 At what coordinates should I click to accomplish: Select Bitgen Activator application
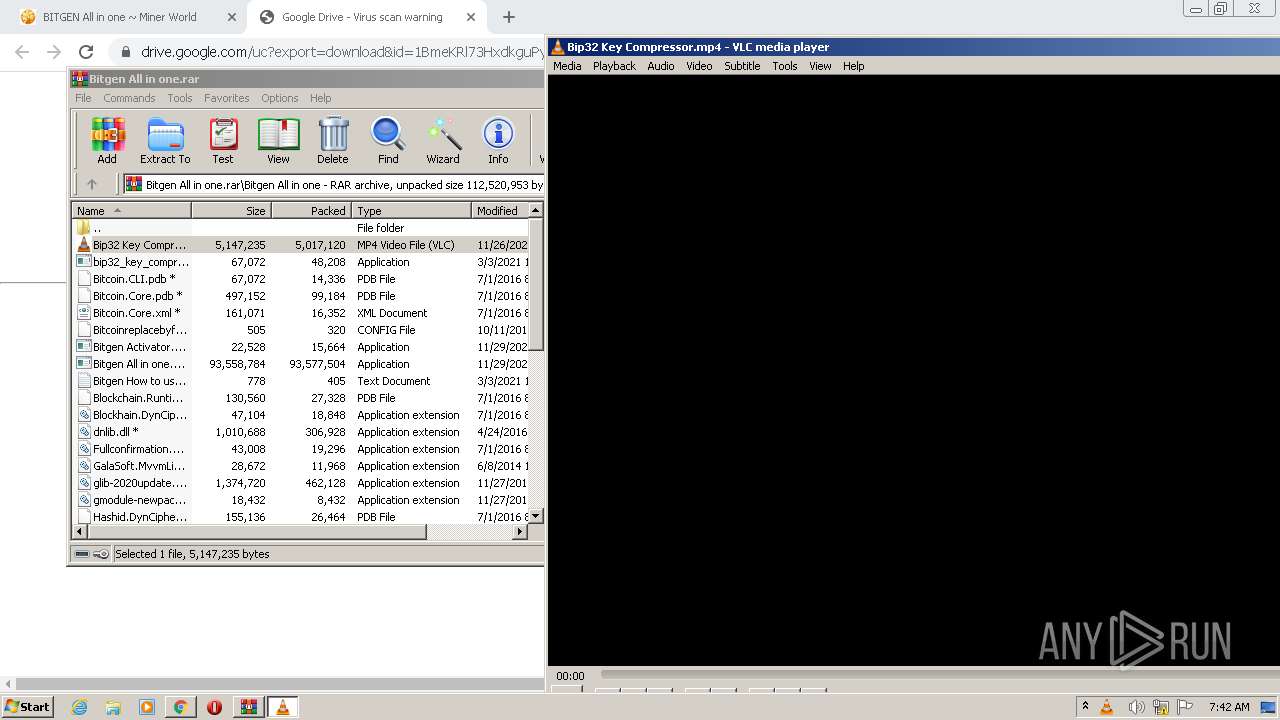tap(300, 347)
